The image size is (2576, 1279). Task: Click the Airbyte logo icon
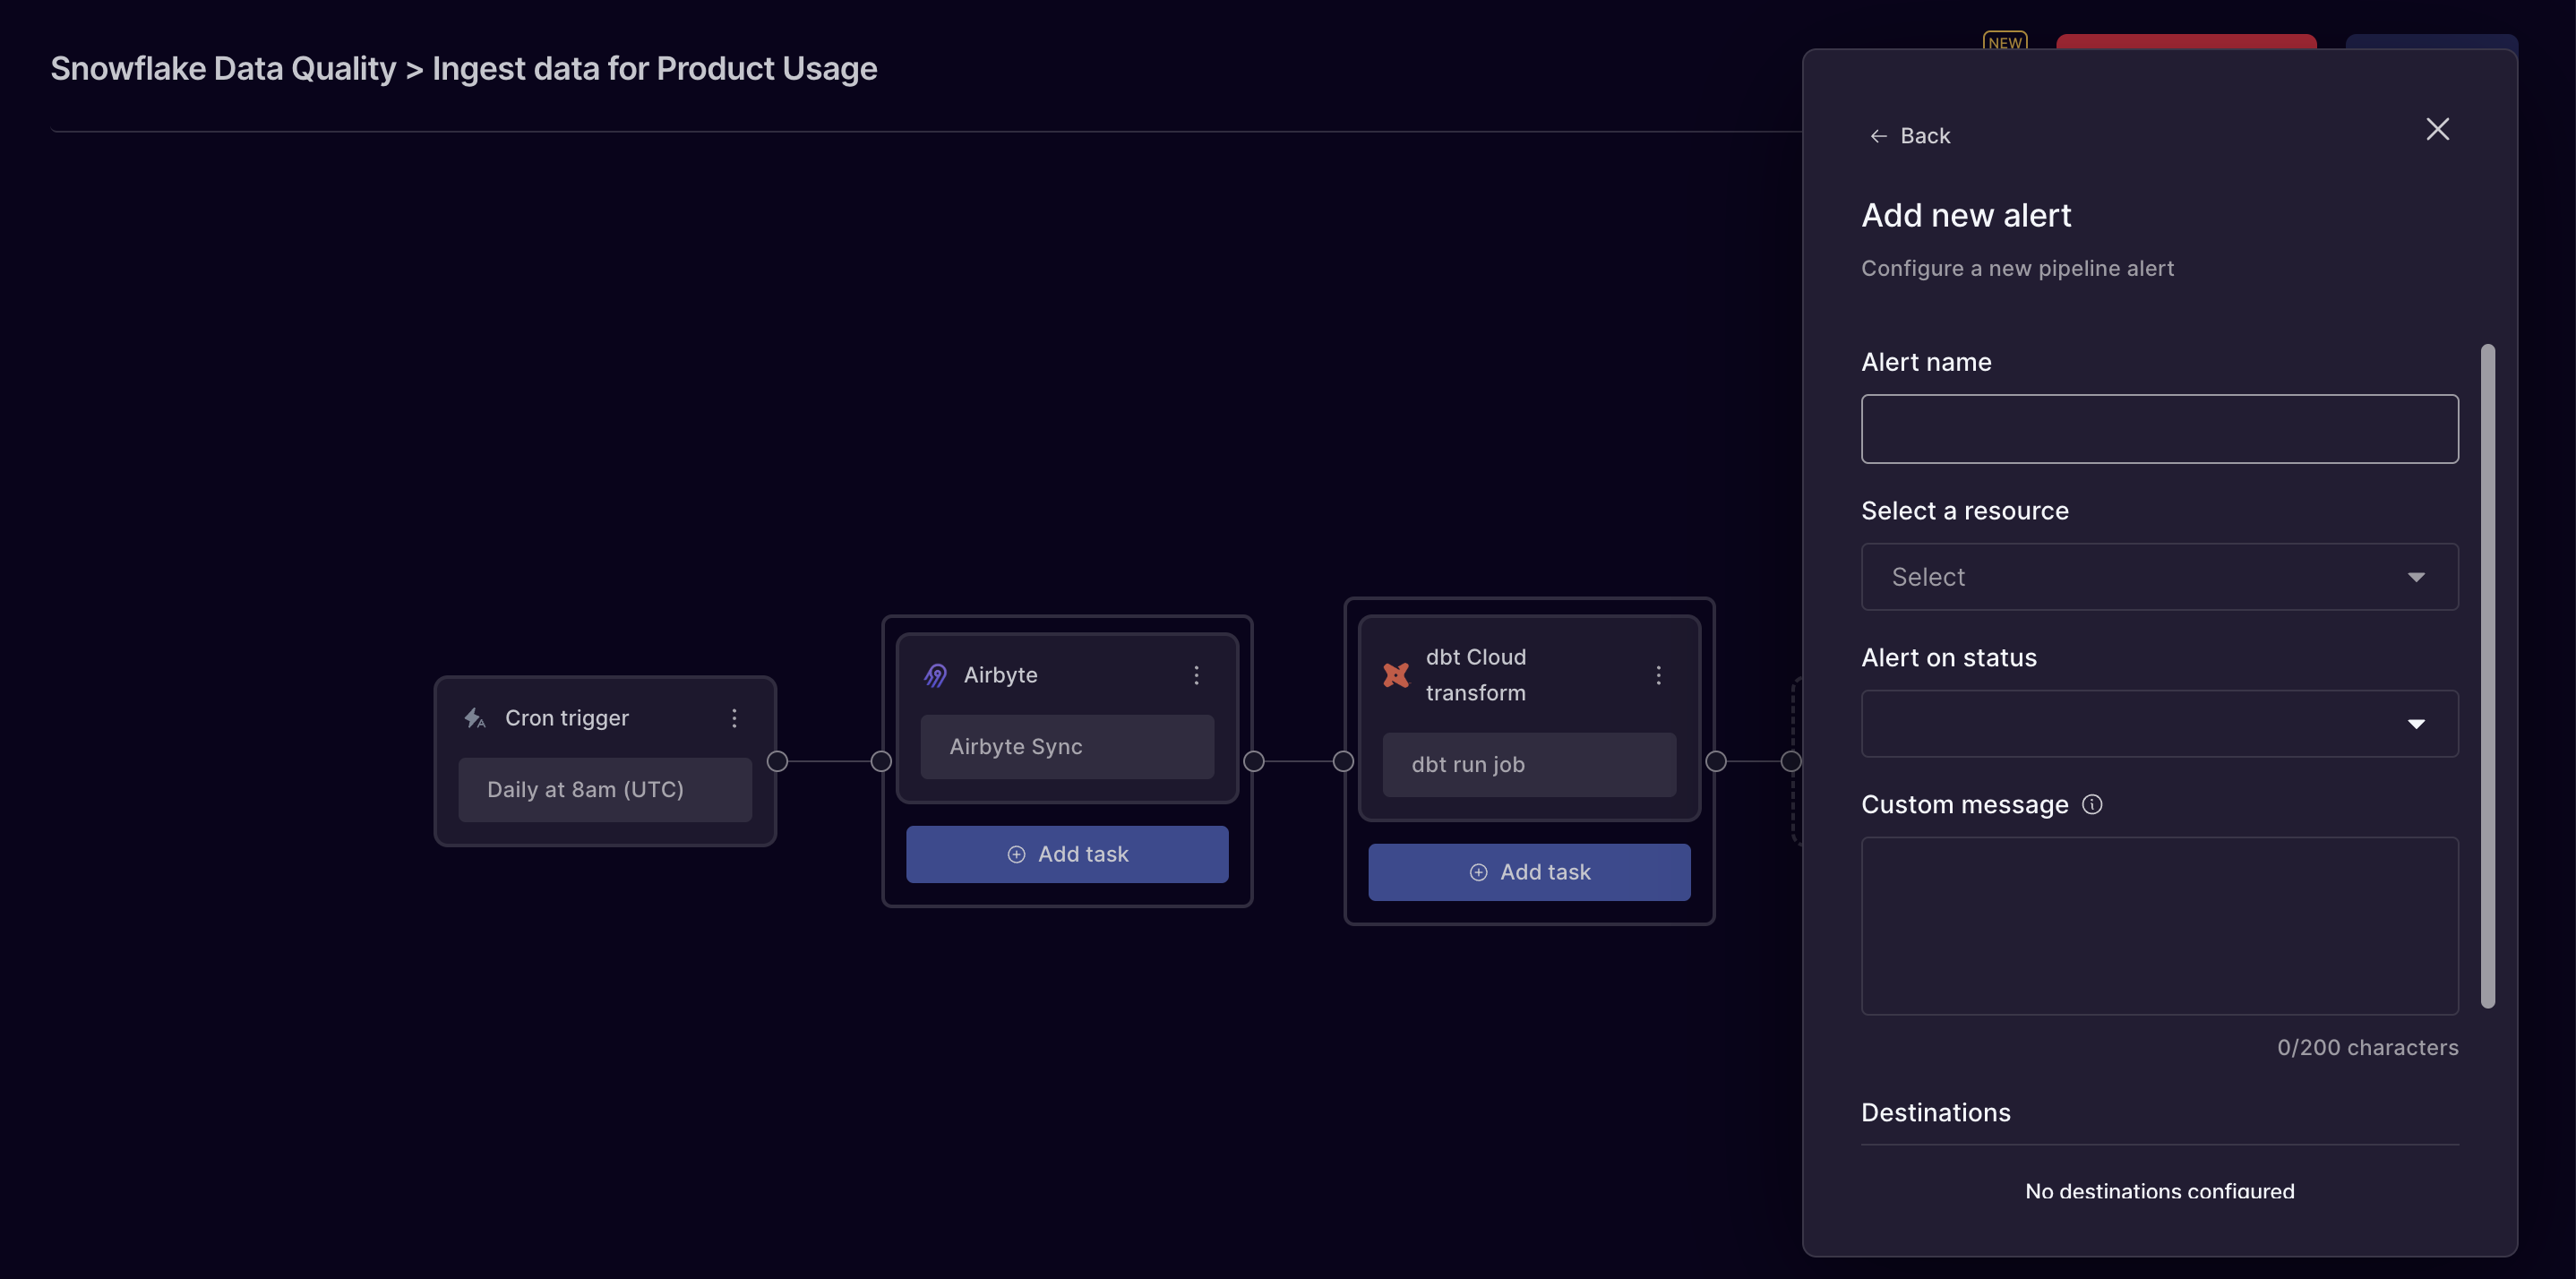tap(935, 674)
